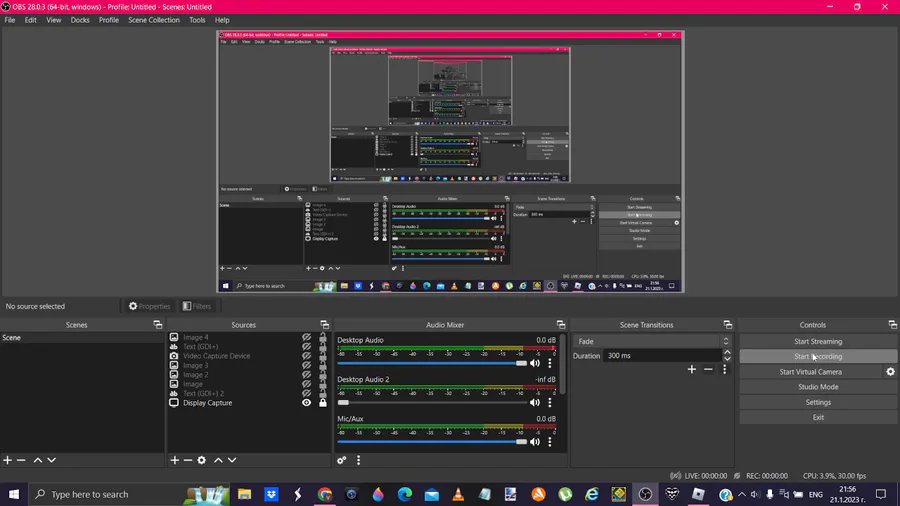The width and height of the screenshot is (900, 506).
Task: Open the Tools menu
Action: 197,20
